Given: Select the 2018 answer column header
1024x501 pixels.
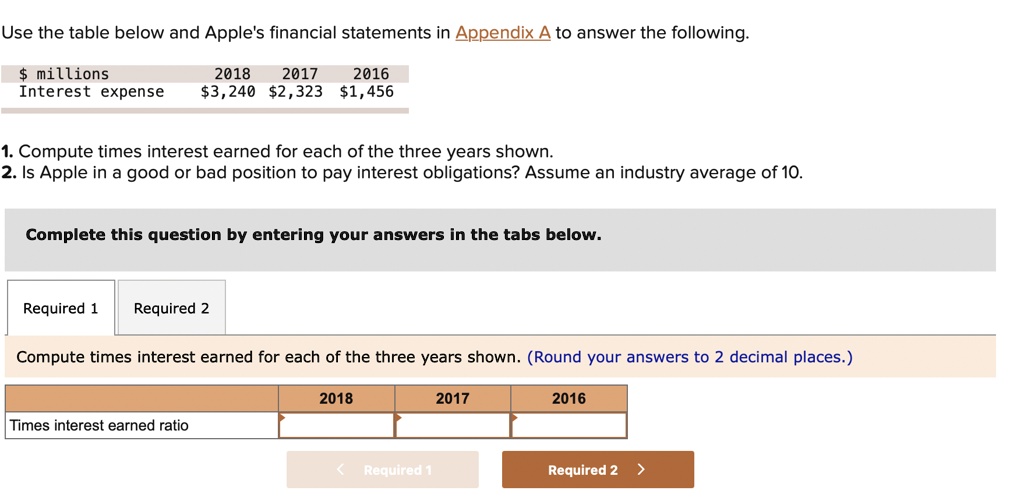Looking at the screenshot, I should coord(336,398).
